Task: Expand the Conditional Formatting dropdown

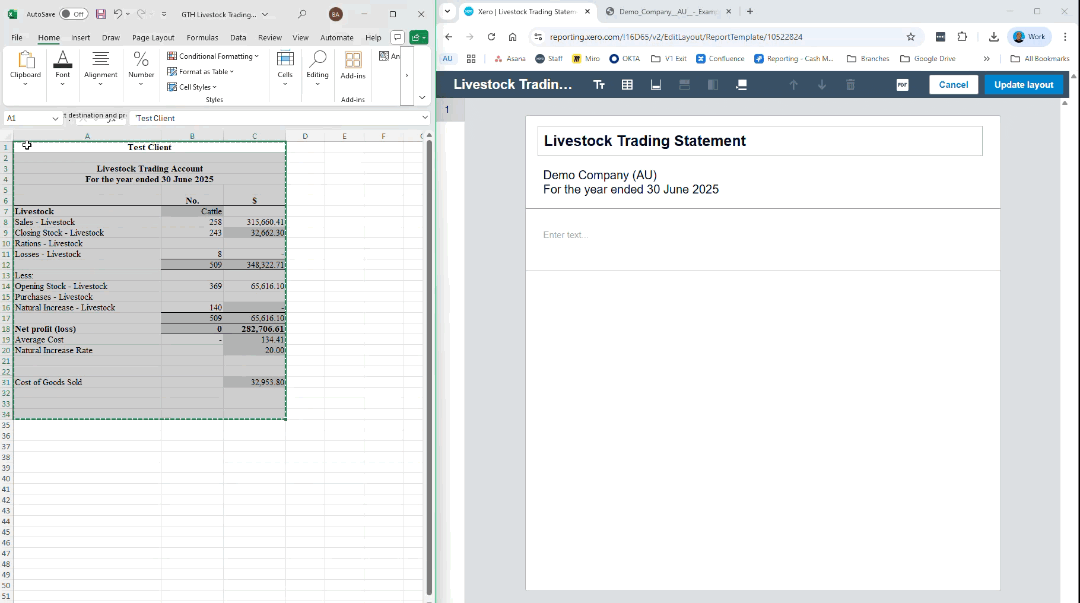Action: (x=213, y=56)
